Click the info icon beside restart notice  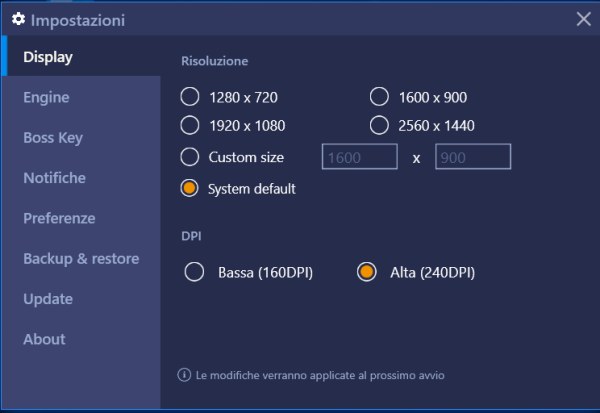184,375
